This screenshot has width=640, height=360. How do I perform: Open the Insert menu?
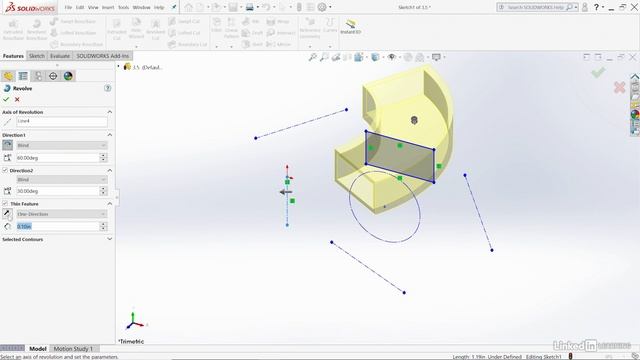(x=108, y=7)
